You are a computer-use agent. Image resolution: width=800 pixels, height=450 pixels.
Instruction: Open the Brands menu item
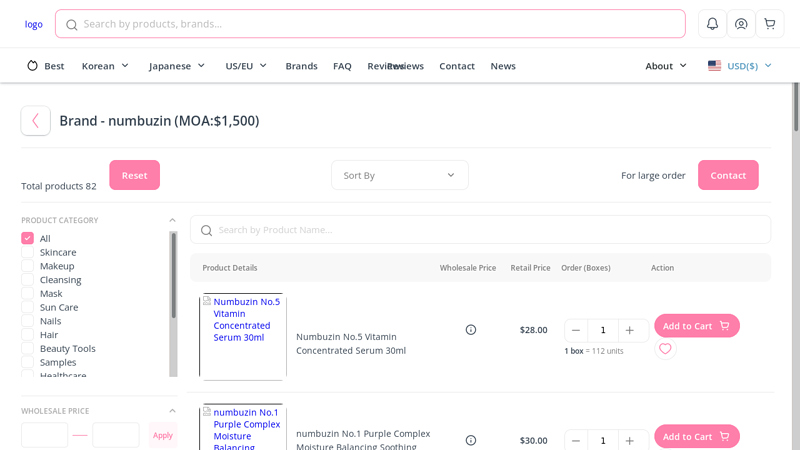click(x=302, y=66)
